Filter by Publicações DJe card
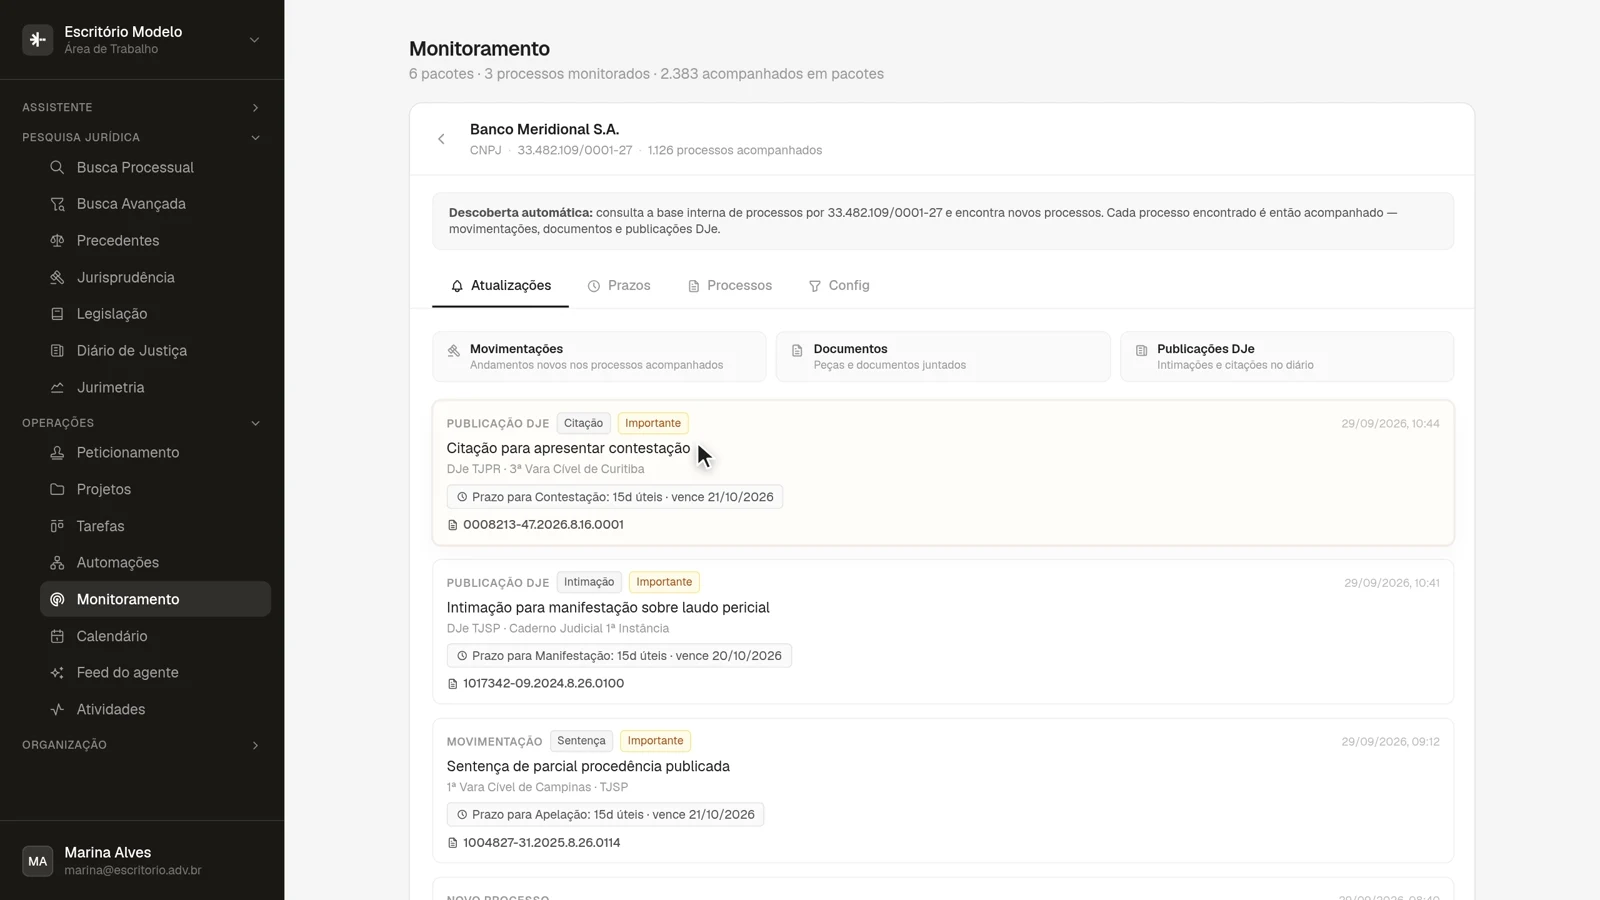The image size is (1600, 900). [1287, 356]
